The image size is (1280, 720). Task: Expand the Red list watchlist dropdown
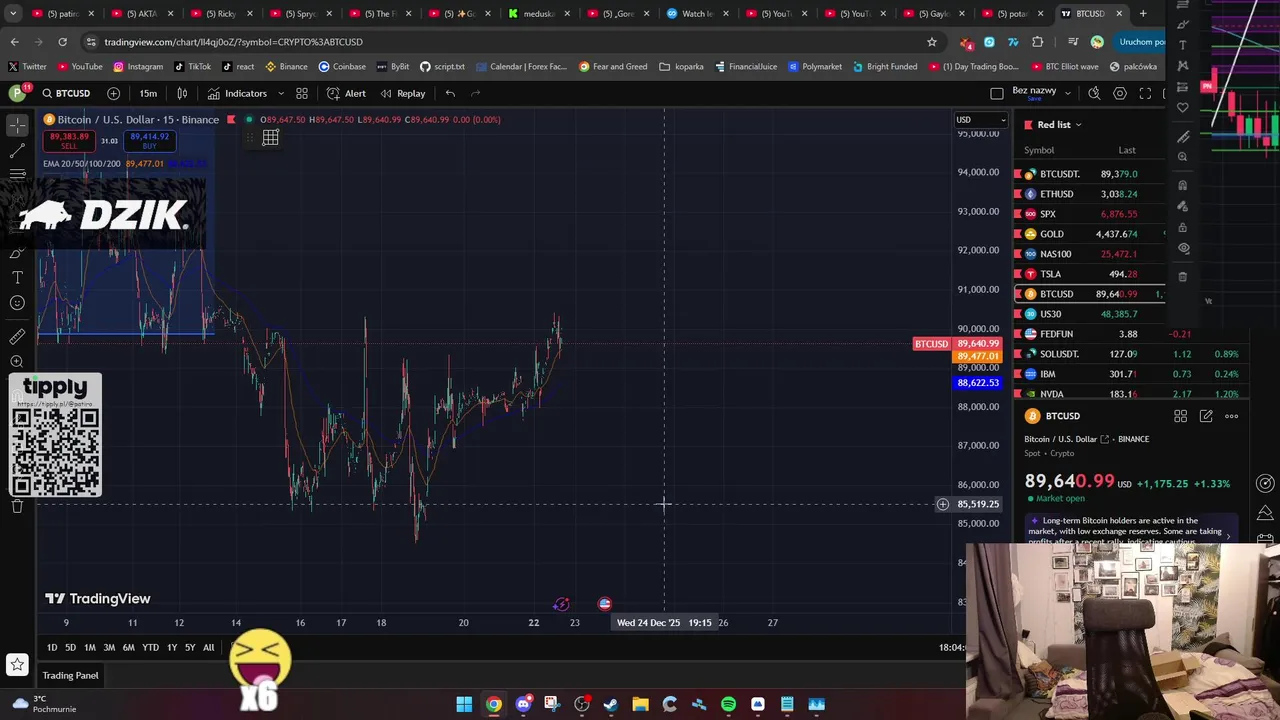[1059, 125]
